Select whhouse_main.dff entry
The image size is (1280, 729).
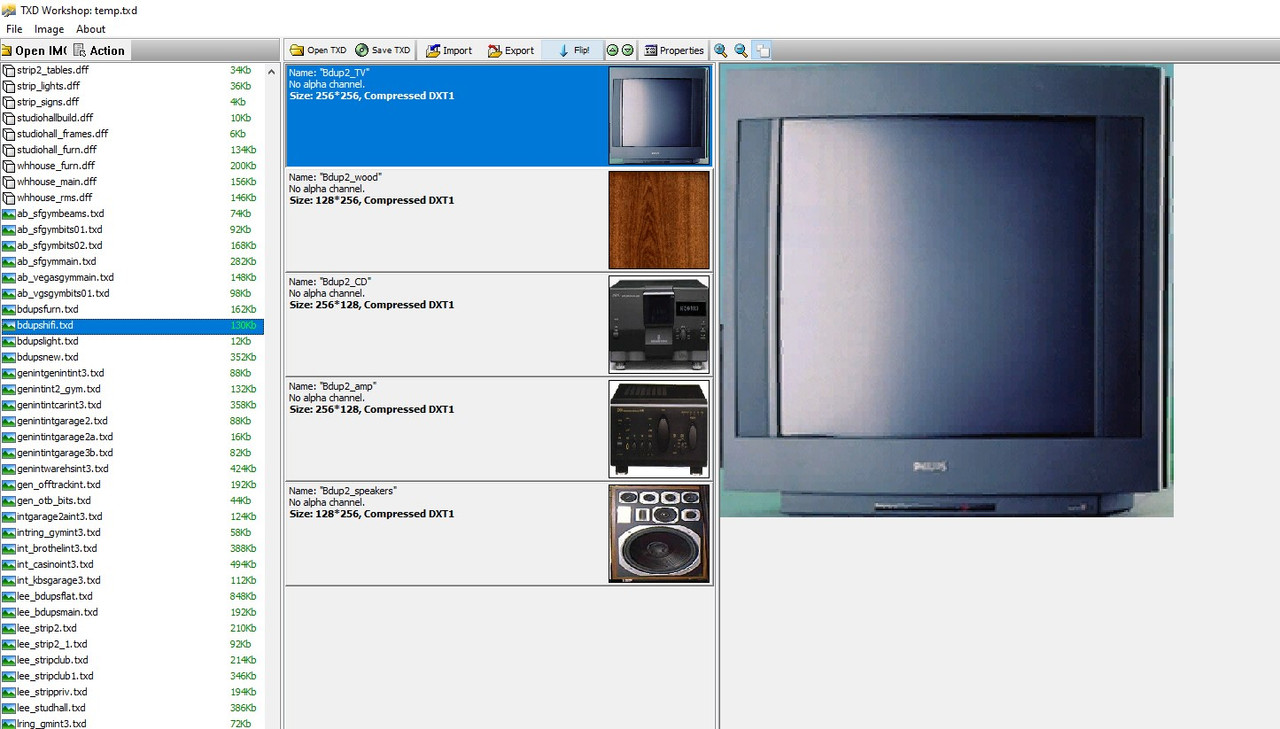(132, 182)
